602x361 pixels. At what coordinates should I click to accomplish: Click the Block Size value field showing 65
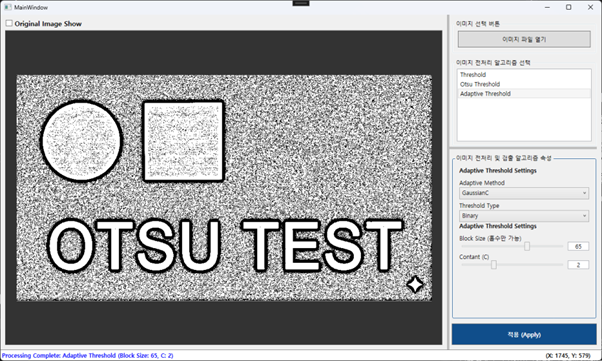(578, 247)
